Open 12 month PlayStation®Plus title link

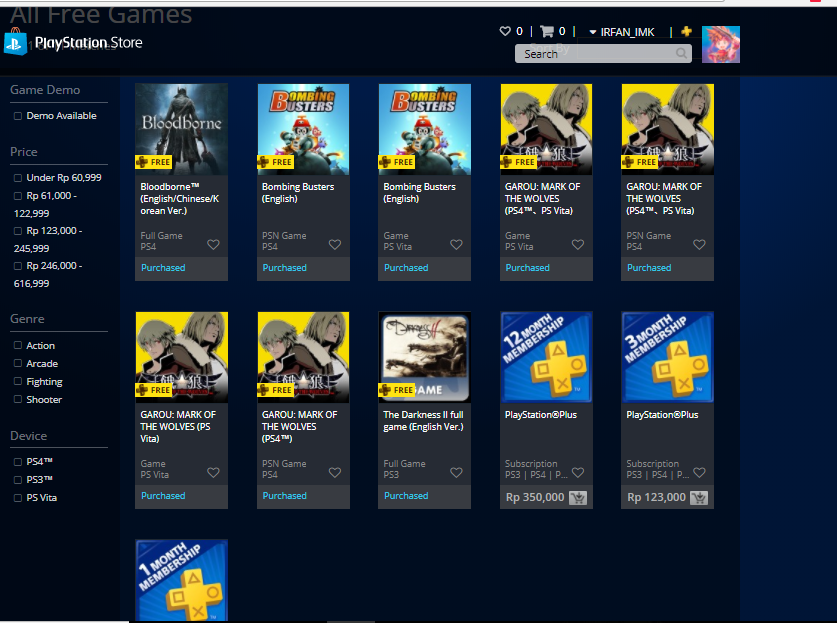pos(541,415)
